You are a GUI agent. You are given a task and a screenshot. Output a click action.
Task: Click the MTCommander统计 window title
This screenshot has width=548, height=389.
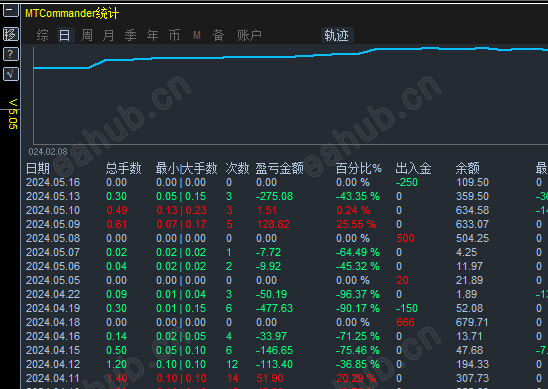tap(72, 13)
